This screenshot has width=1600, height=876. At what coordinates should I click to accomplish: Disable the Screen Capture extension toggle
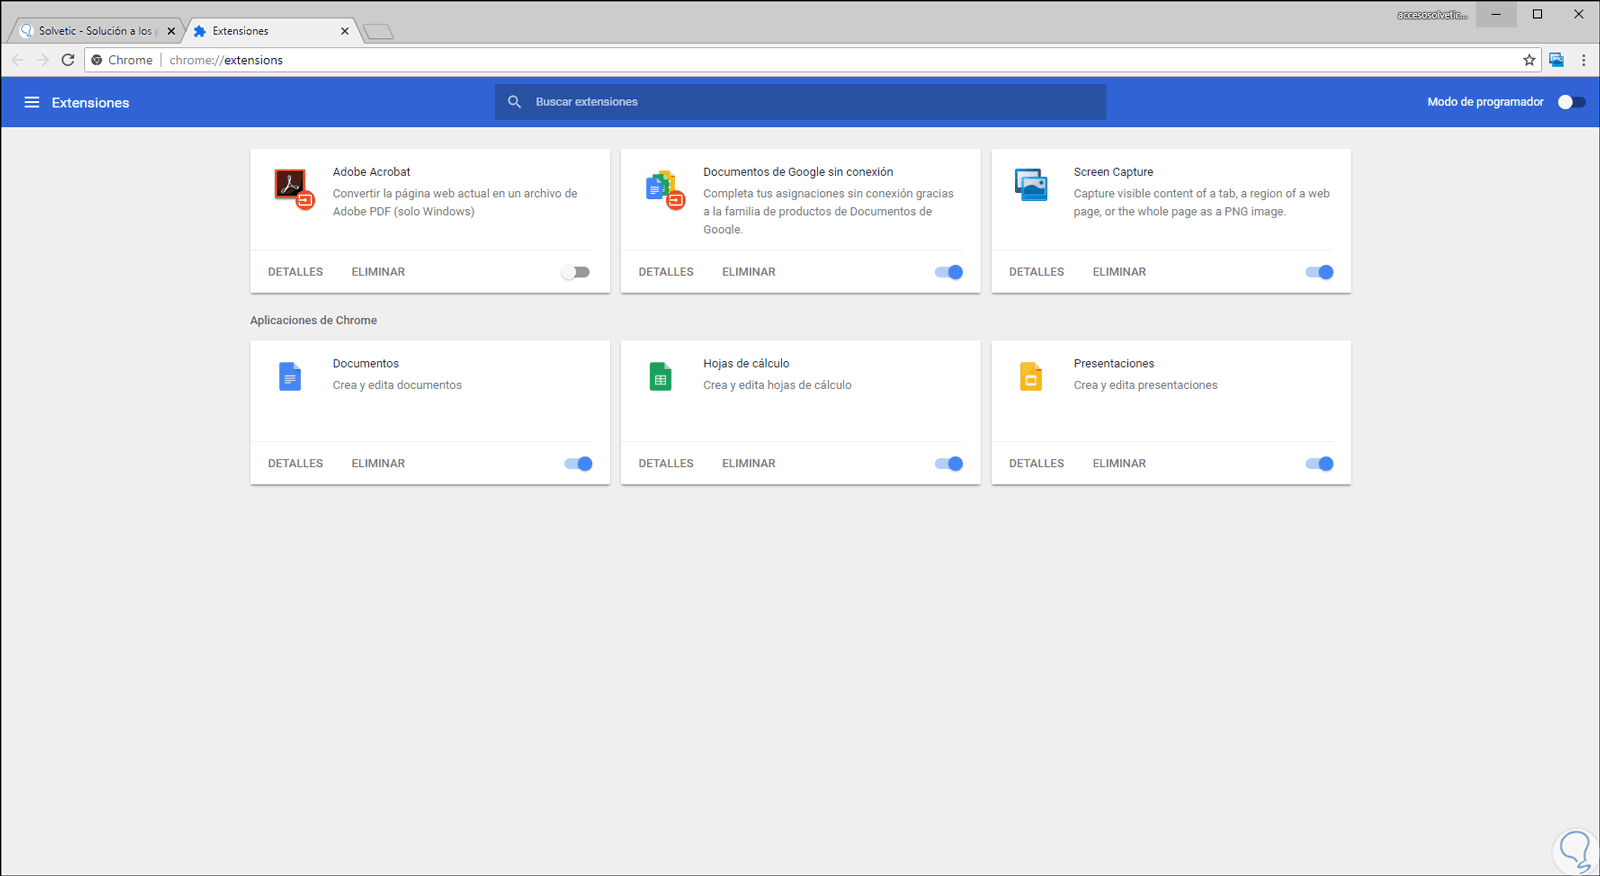click(1319, 272)
